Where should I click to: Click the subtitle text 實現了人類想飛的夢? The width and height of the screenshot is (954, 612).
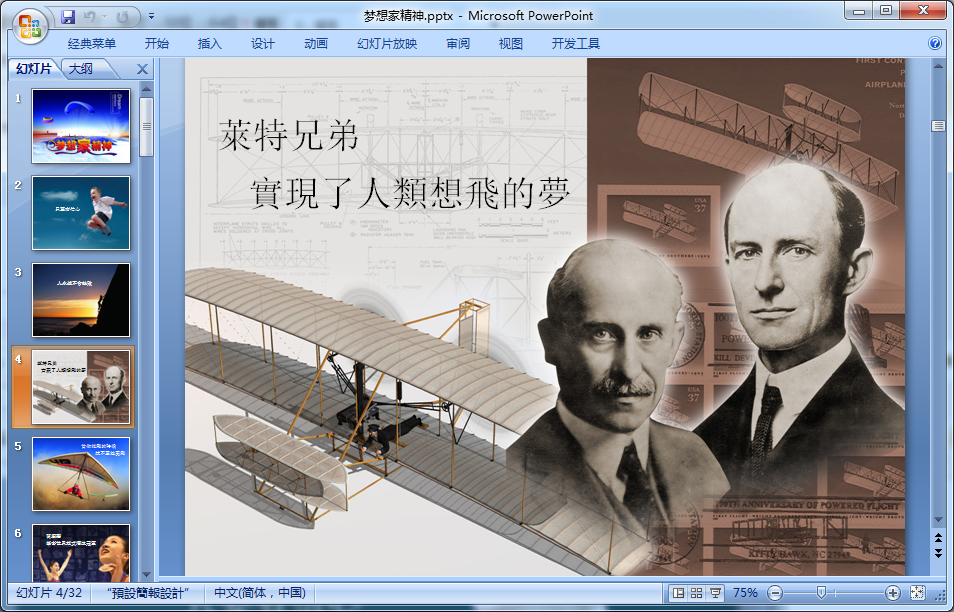pos(411,193)
